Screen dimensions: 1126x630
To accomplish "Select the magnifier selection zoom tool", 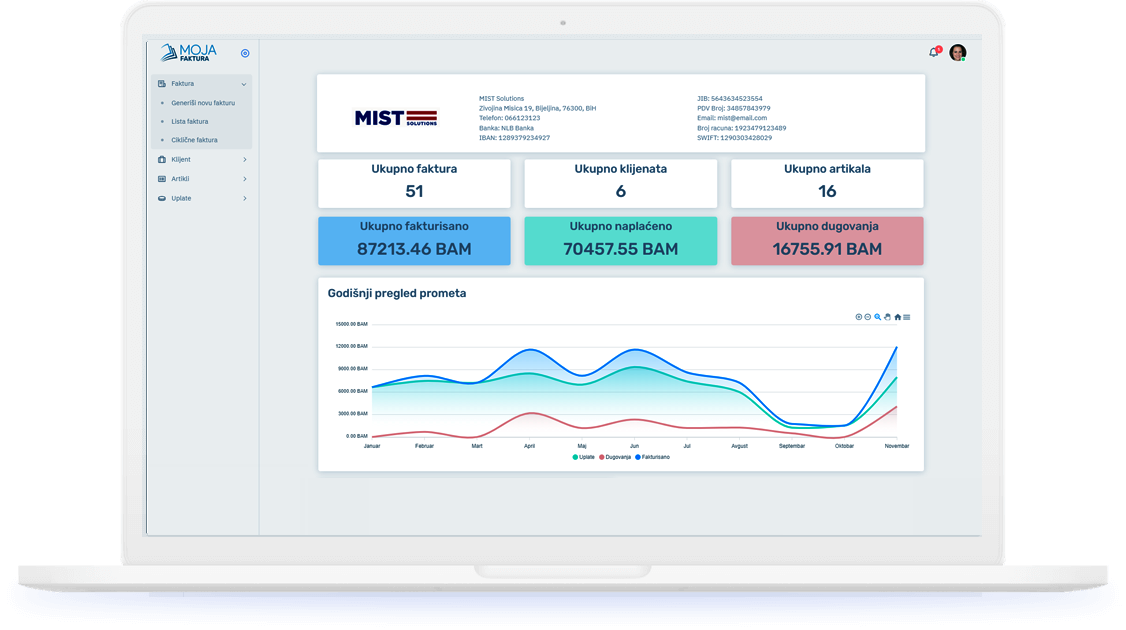I will tap(877, 317).
